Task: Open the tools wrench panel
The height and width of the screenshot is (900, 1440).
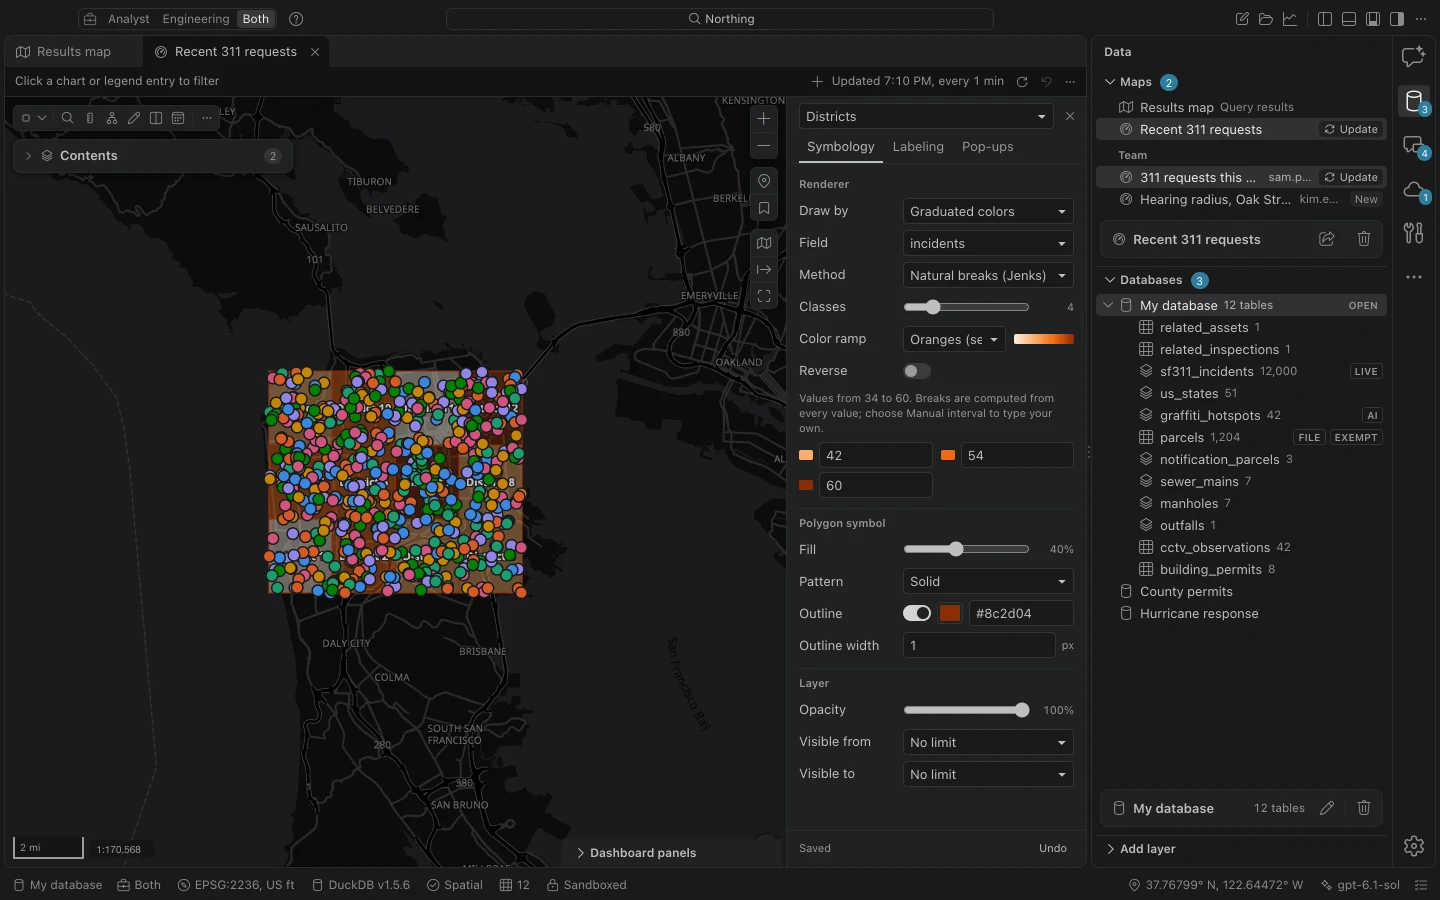Action: tap(1414, 233)
